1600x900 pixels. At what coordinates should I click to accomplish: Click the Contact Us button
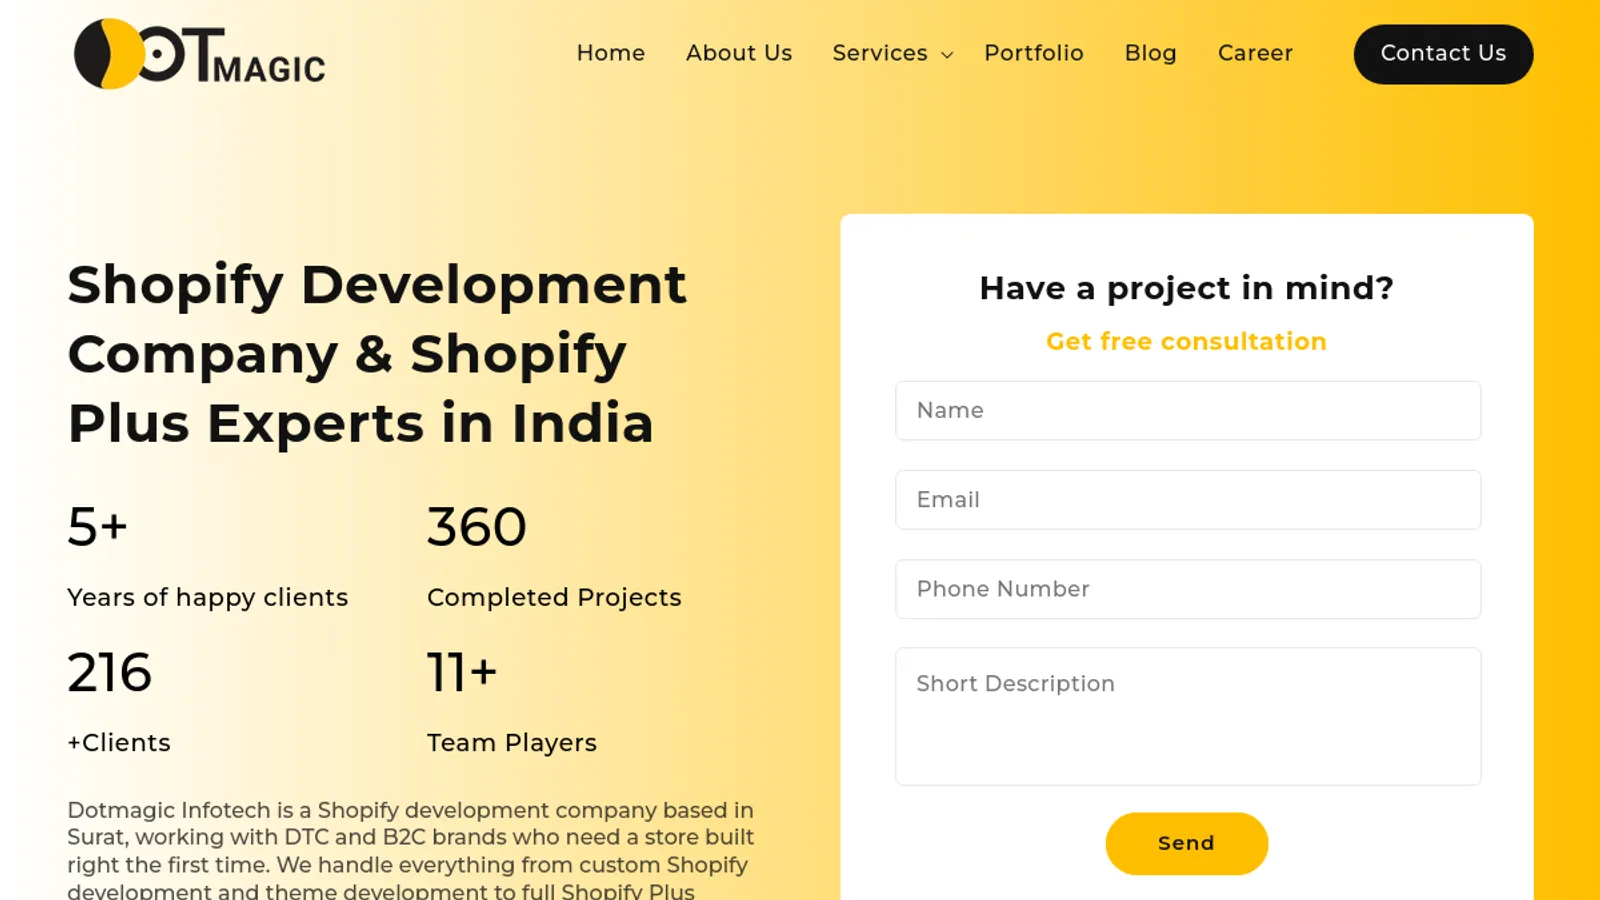(x=1443, y=54)
